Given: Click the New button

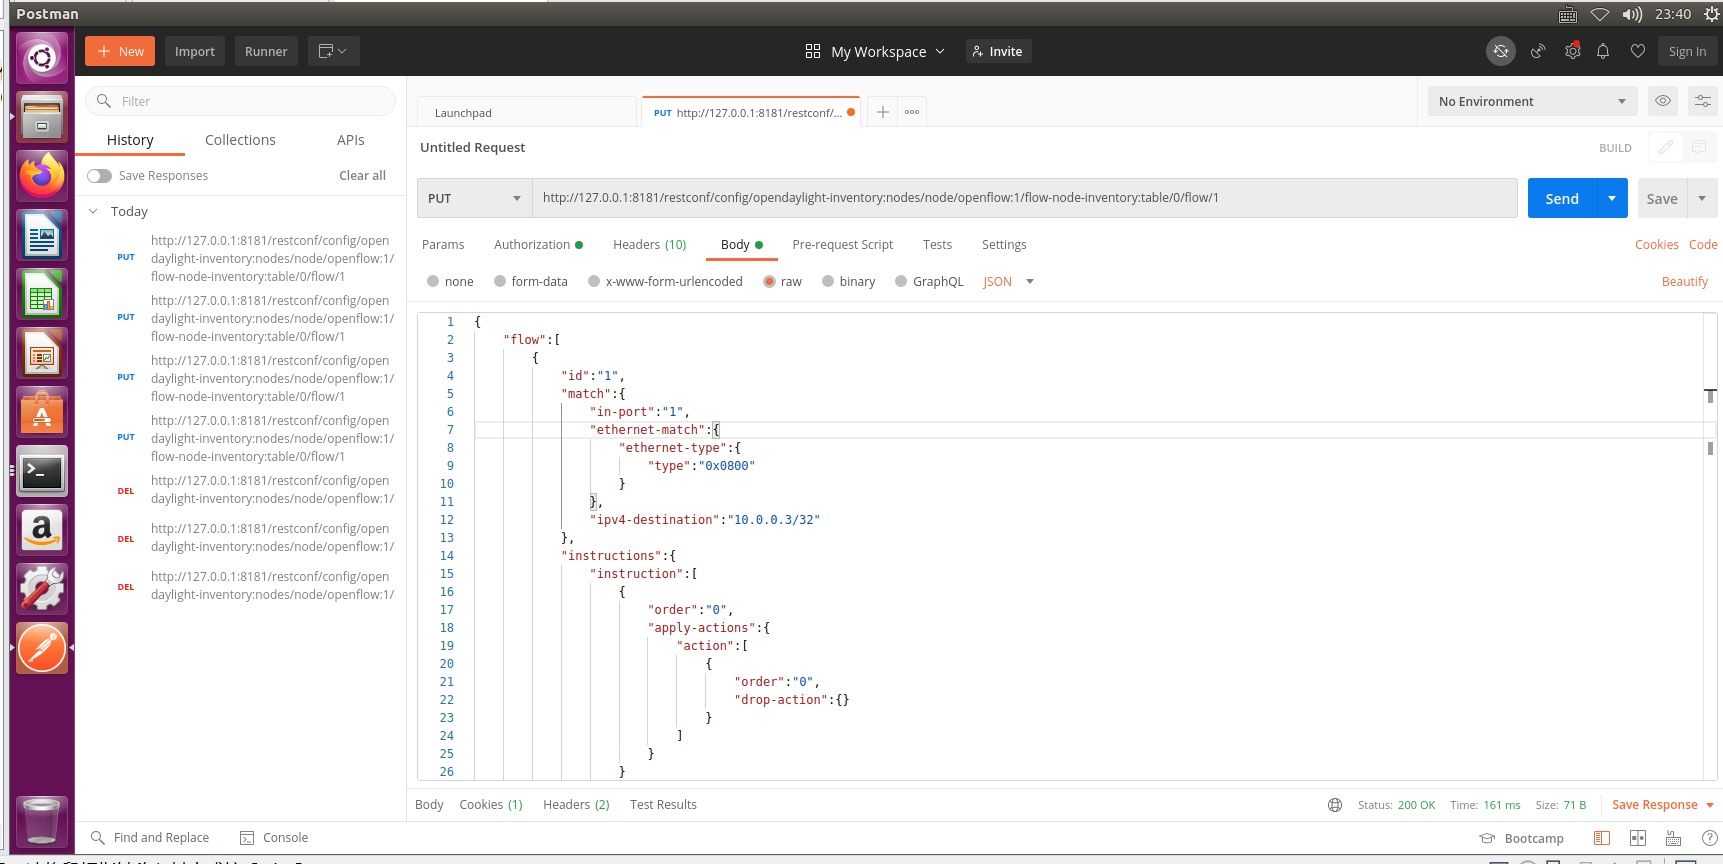Looking at the screenshot, I should point(120,51).
